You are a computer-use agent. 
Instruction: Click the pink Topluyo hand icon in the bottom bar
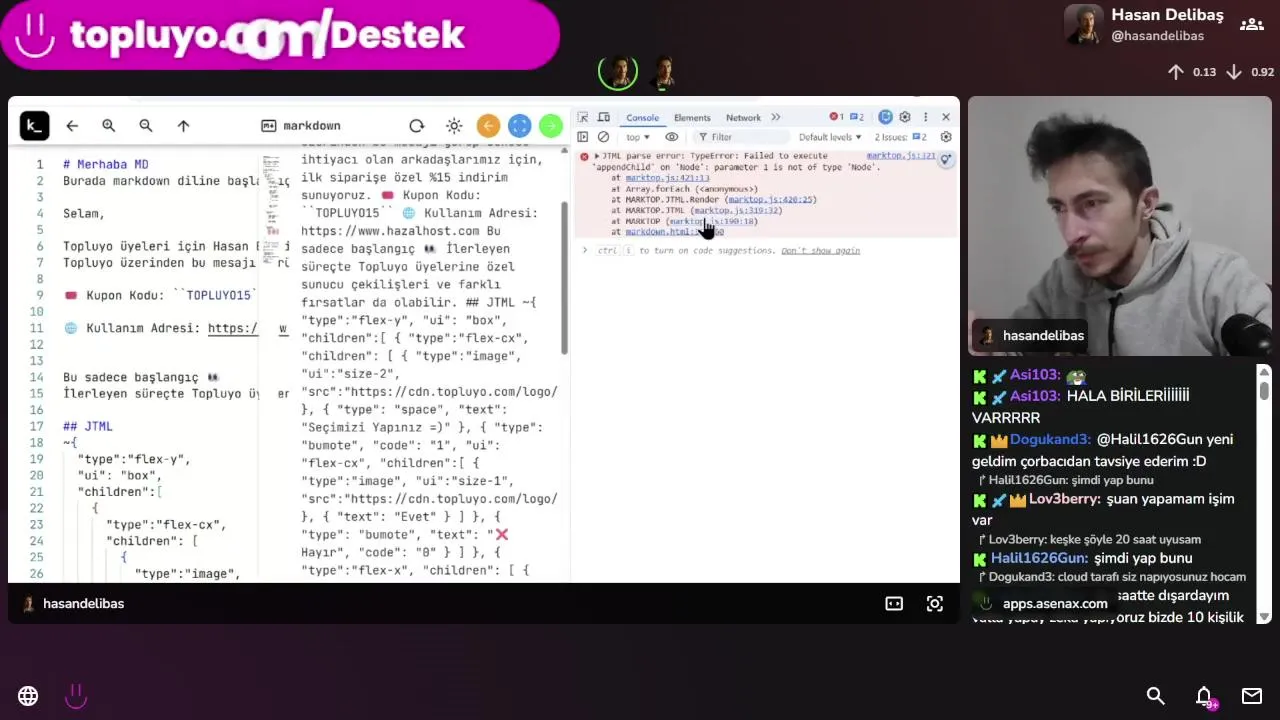76,696
